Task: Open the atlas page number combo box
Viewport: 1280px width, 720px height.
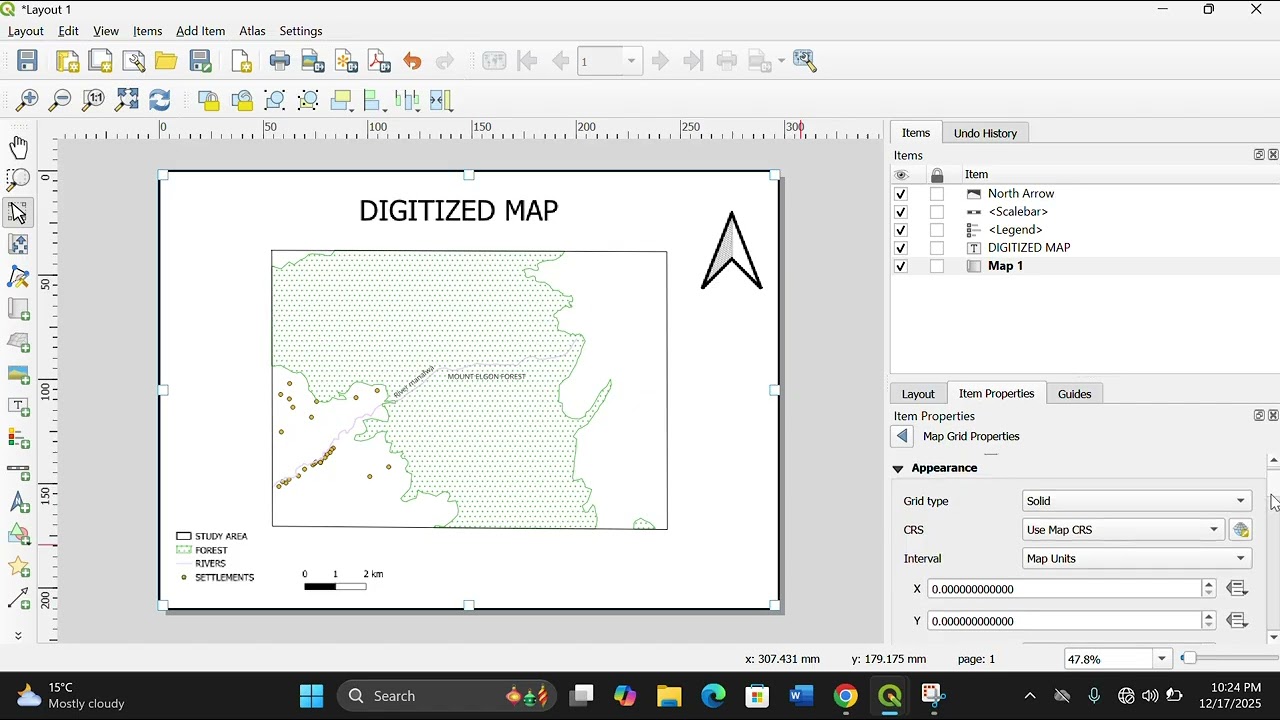Action: (609, 62)
